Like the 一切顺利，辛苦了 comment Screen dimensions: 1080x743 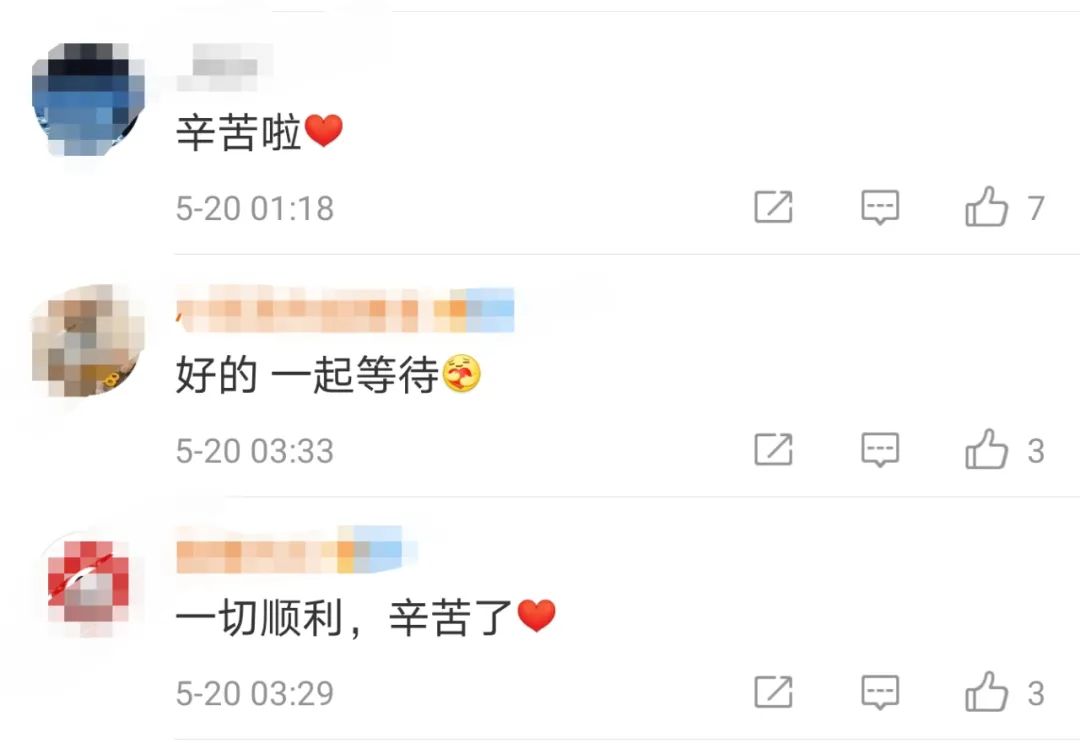(986, 691)
